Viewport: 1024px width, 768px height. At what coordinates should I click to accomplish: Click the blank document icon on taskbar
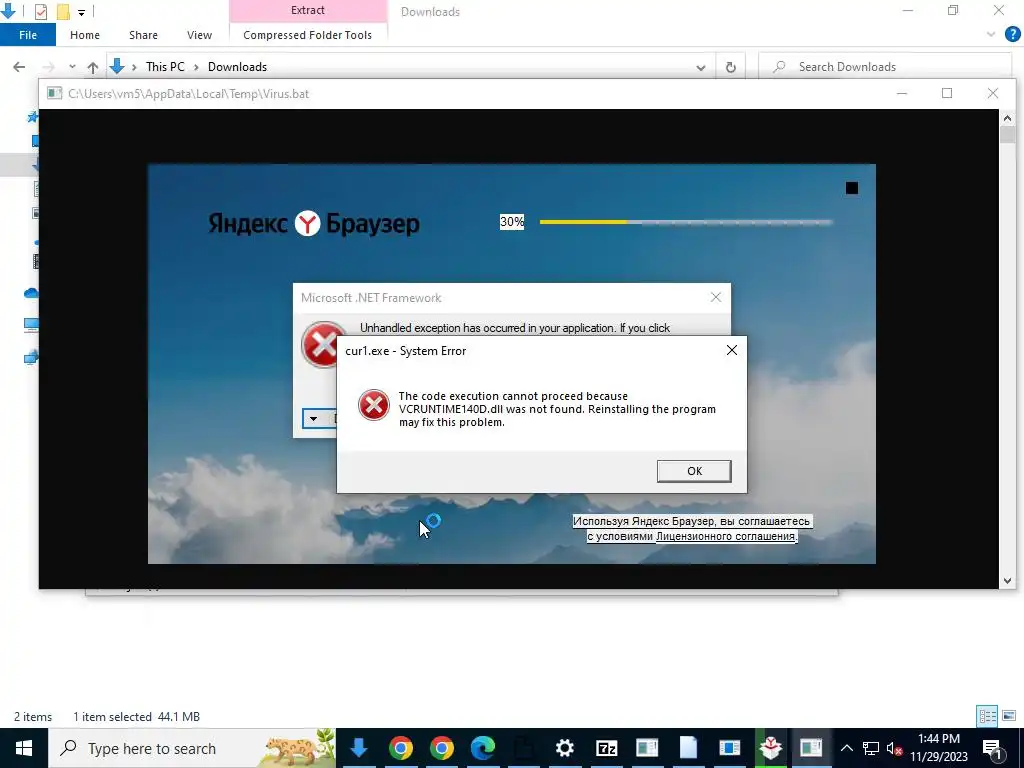[x=688, y=748]
